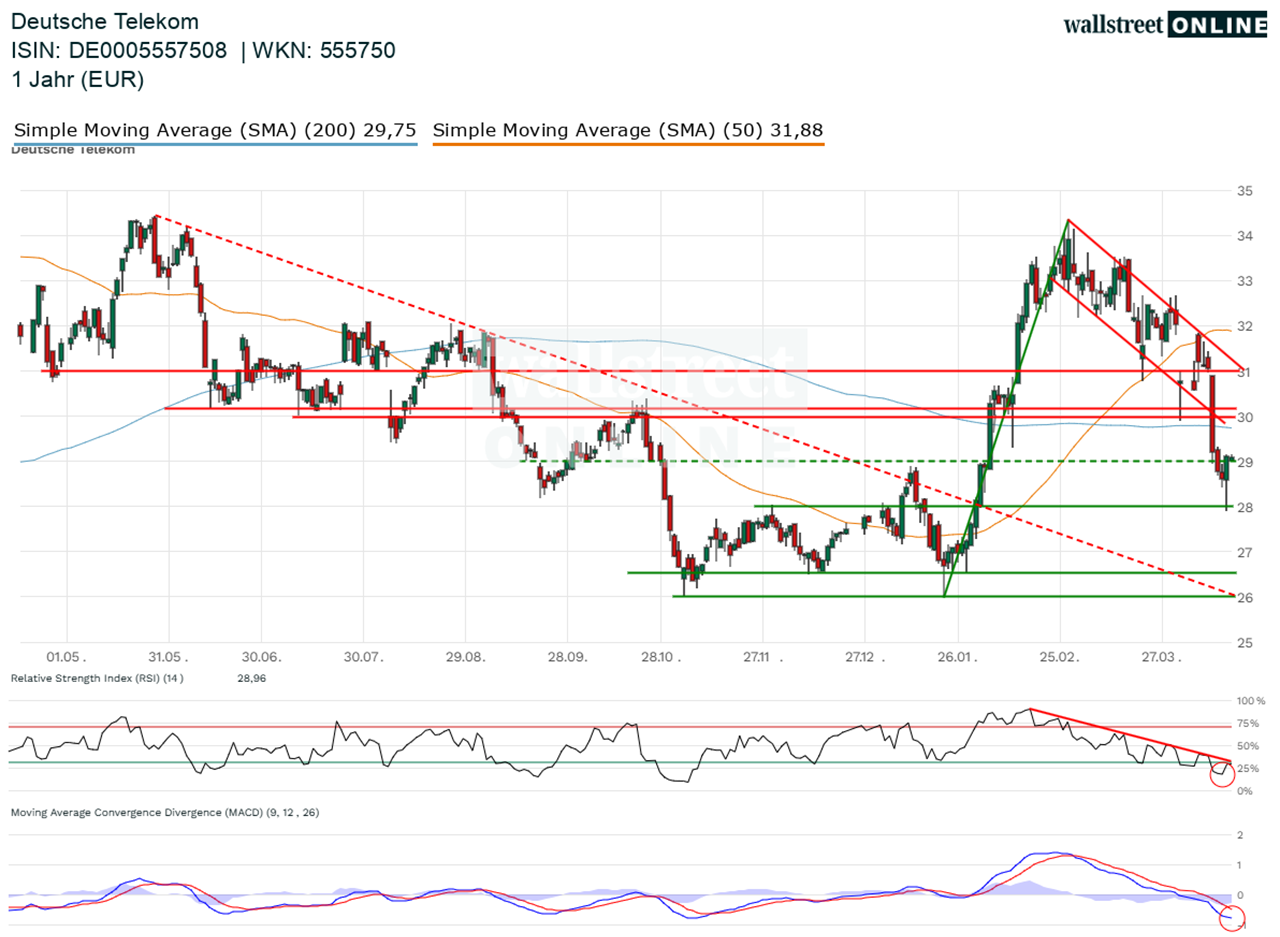Click the 30.06. date on the time axis

coord(261,658)
